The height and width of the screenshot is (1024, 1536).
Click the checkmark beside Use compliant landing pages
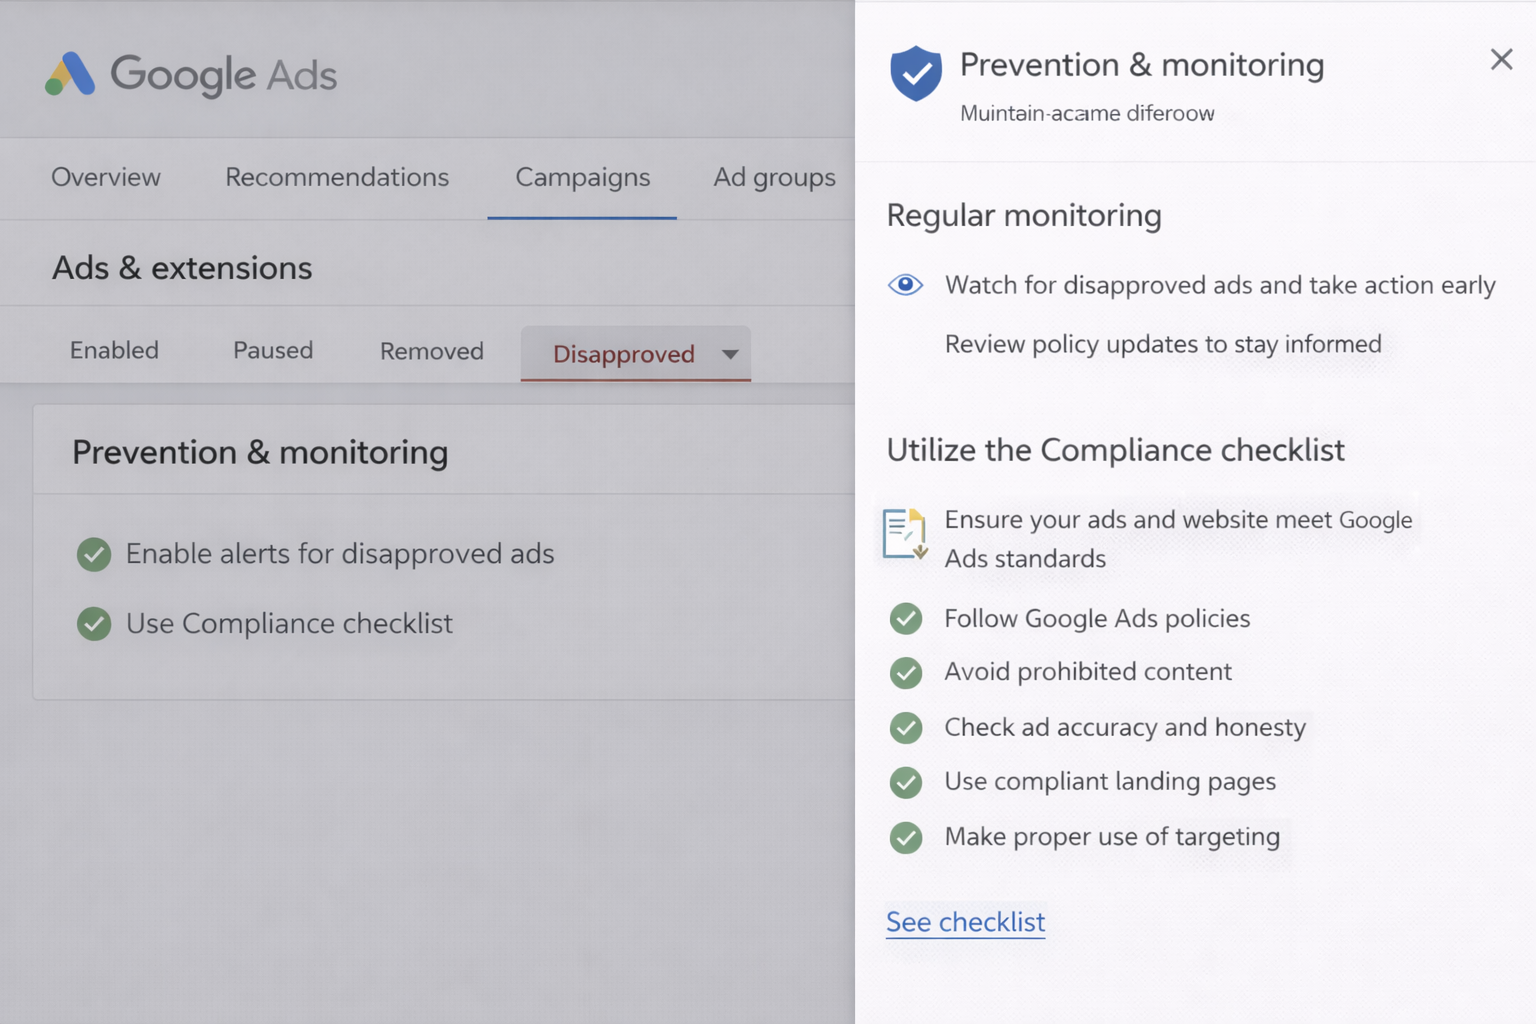tap(906, 782)
